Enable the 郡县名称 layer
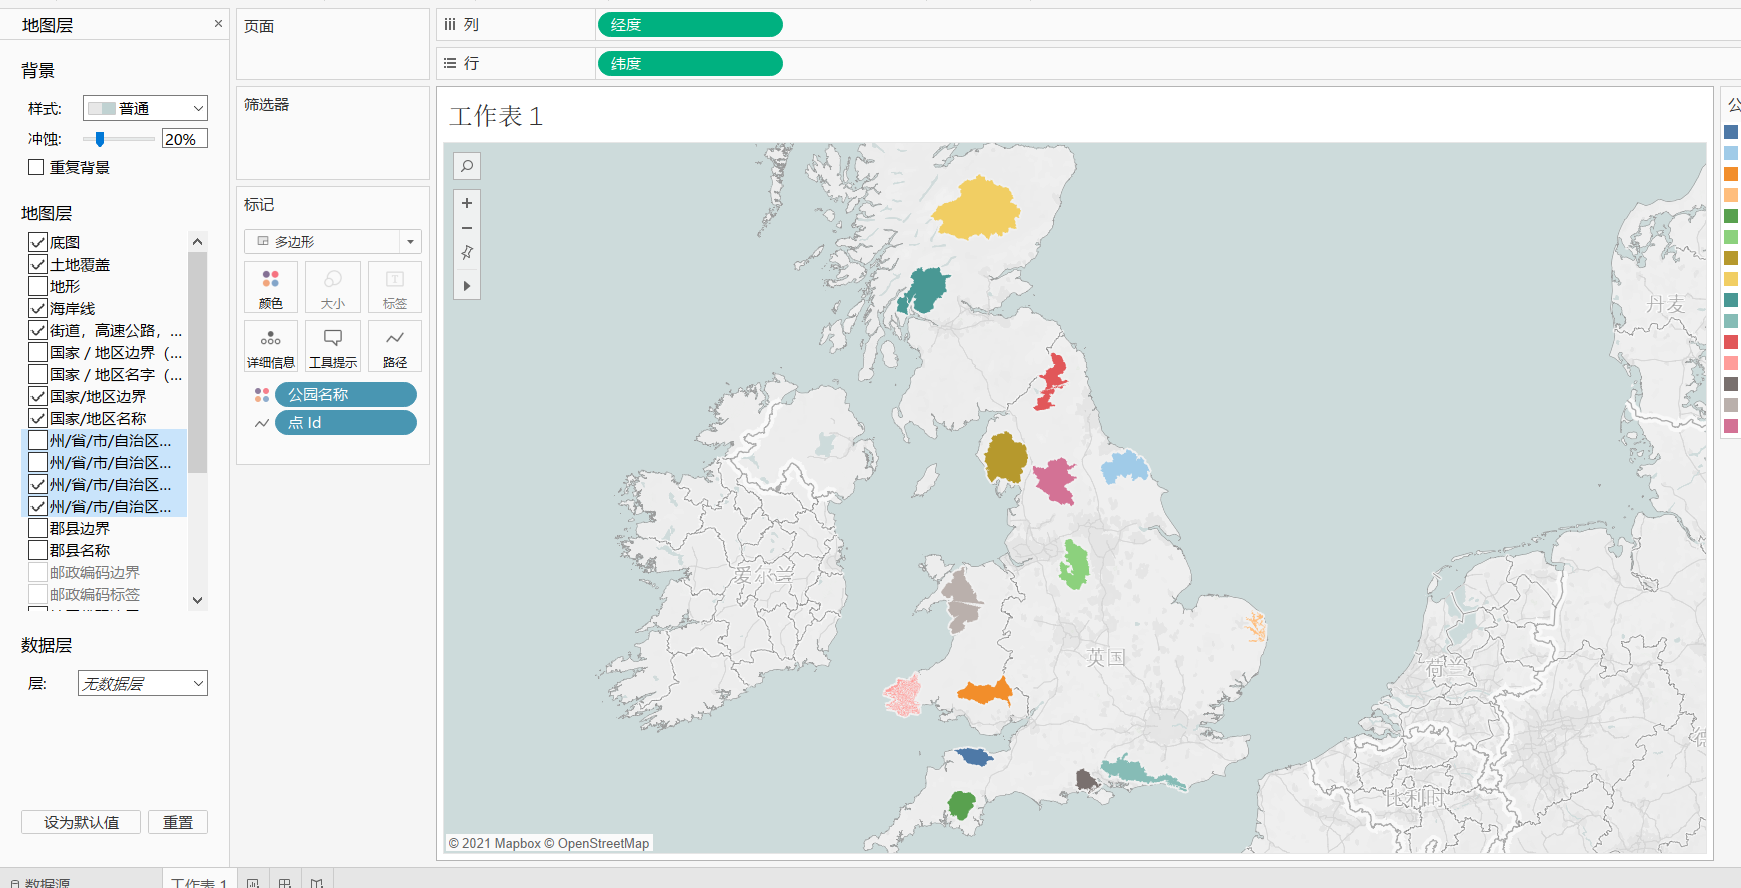Image resolution: width=1741 pixels, height=888 pixels. [38, 550]
